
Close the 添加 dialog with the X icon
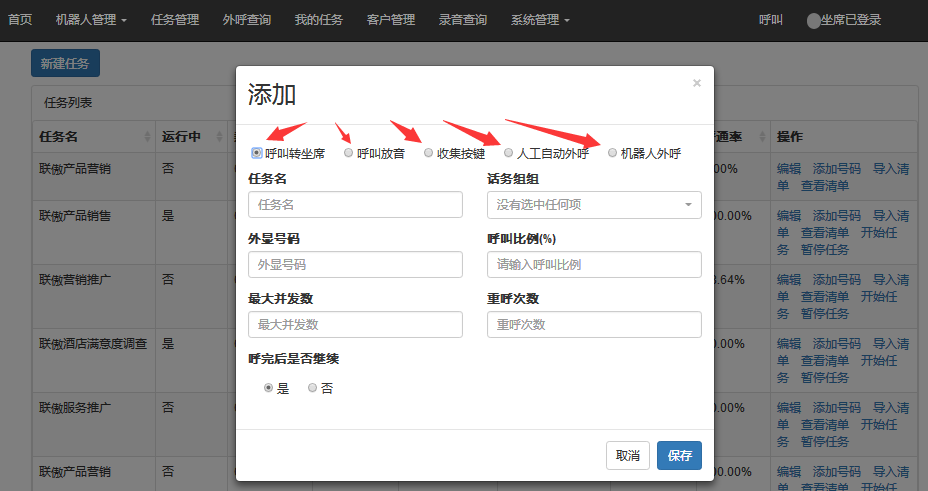click(697, 84)
